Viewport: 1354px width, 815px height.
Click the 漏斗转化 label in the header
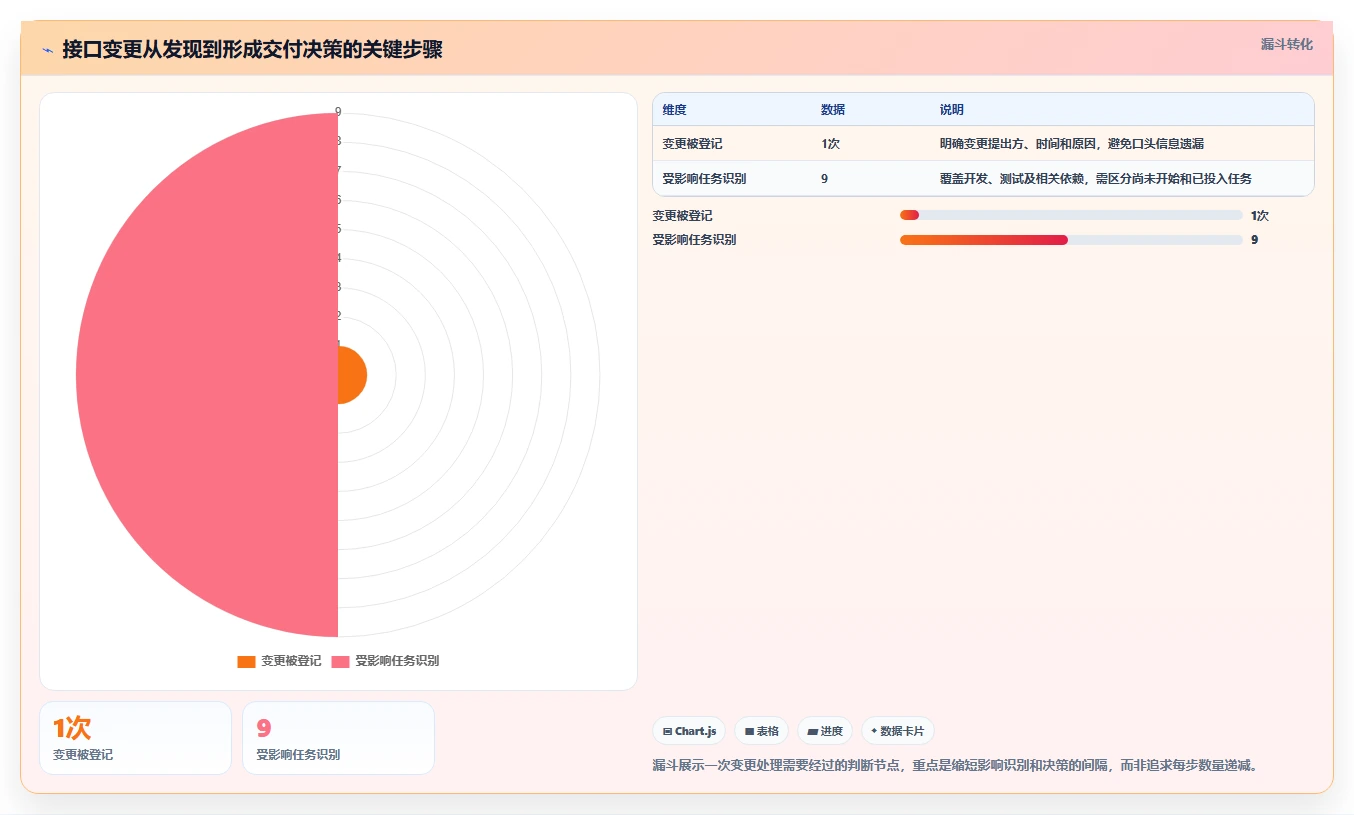click(1286, 44)
